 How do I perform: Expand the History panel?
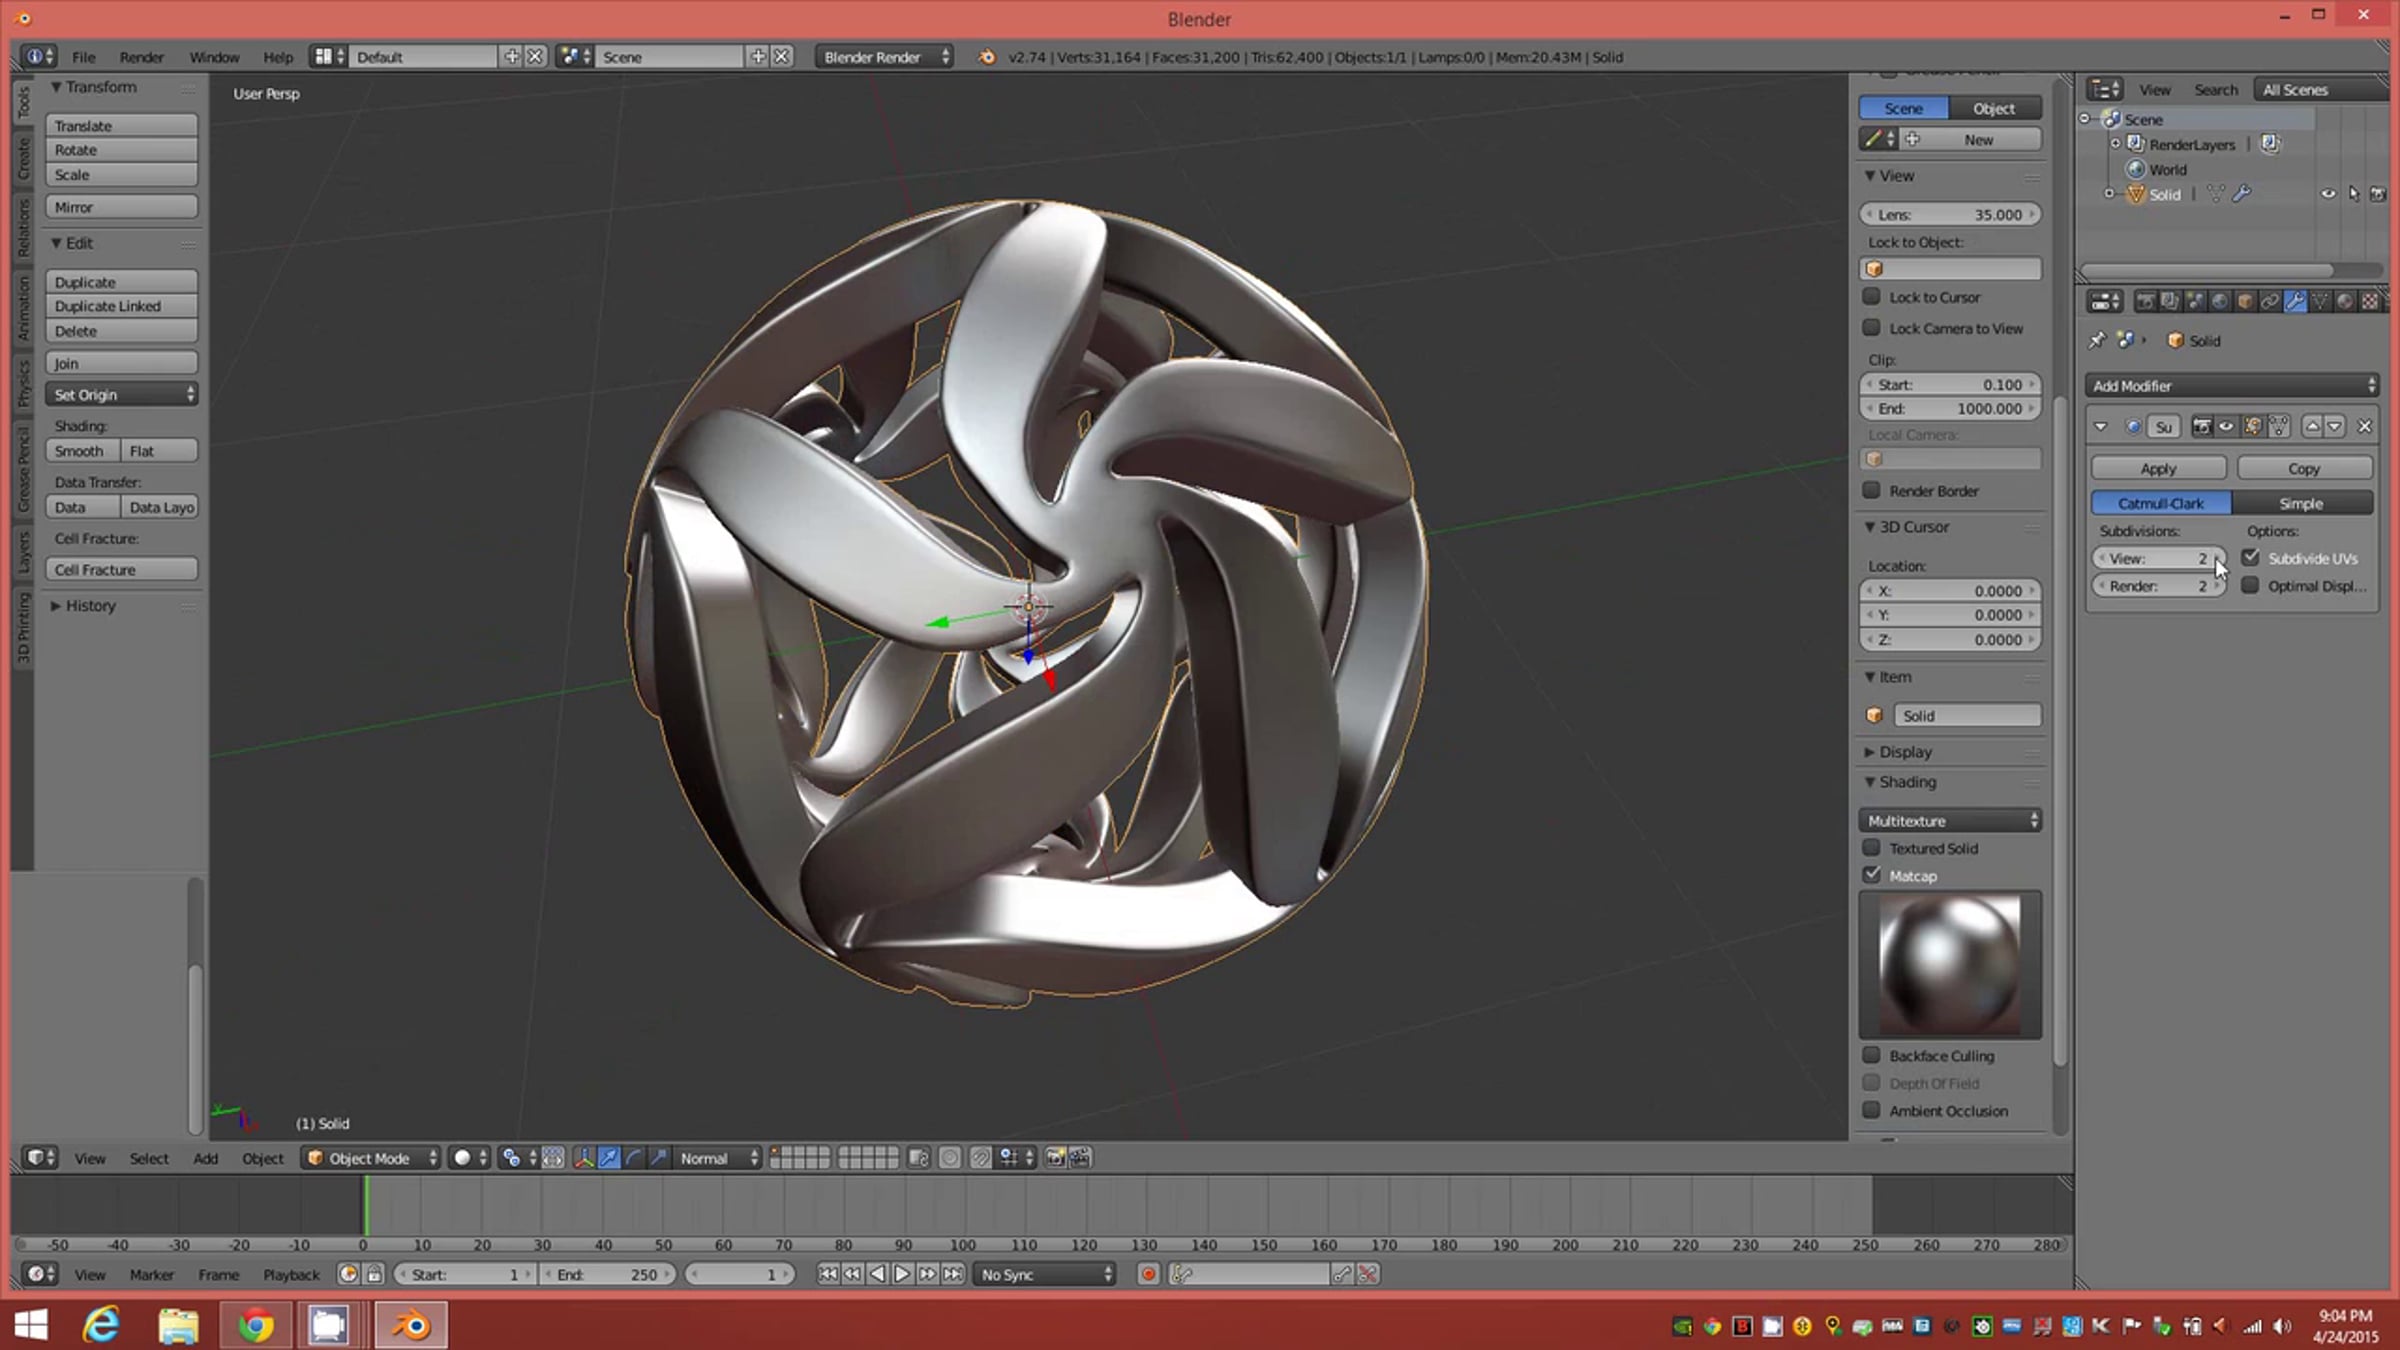click(x=90, y=606)
